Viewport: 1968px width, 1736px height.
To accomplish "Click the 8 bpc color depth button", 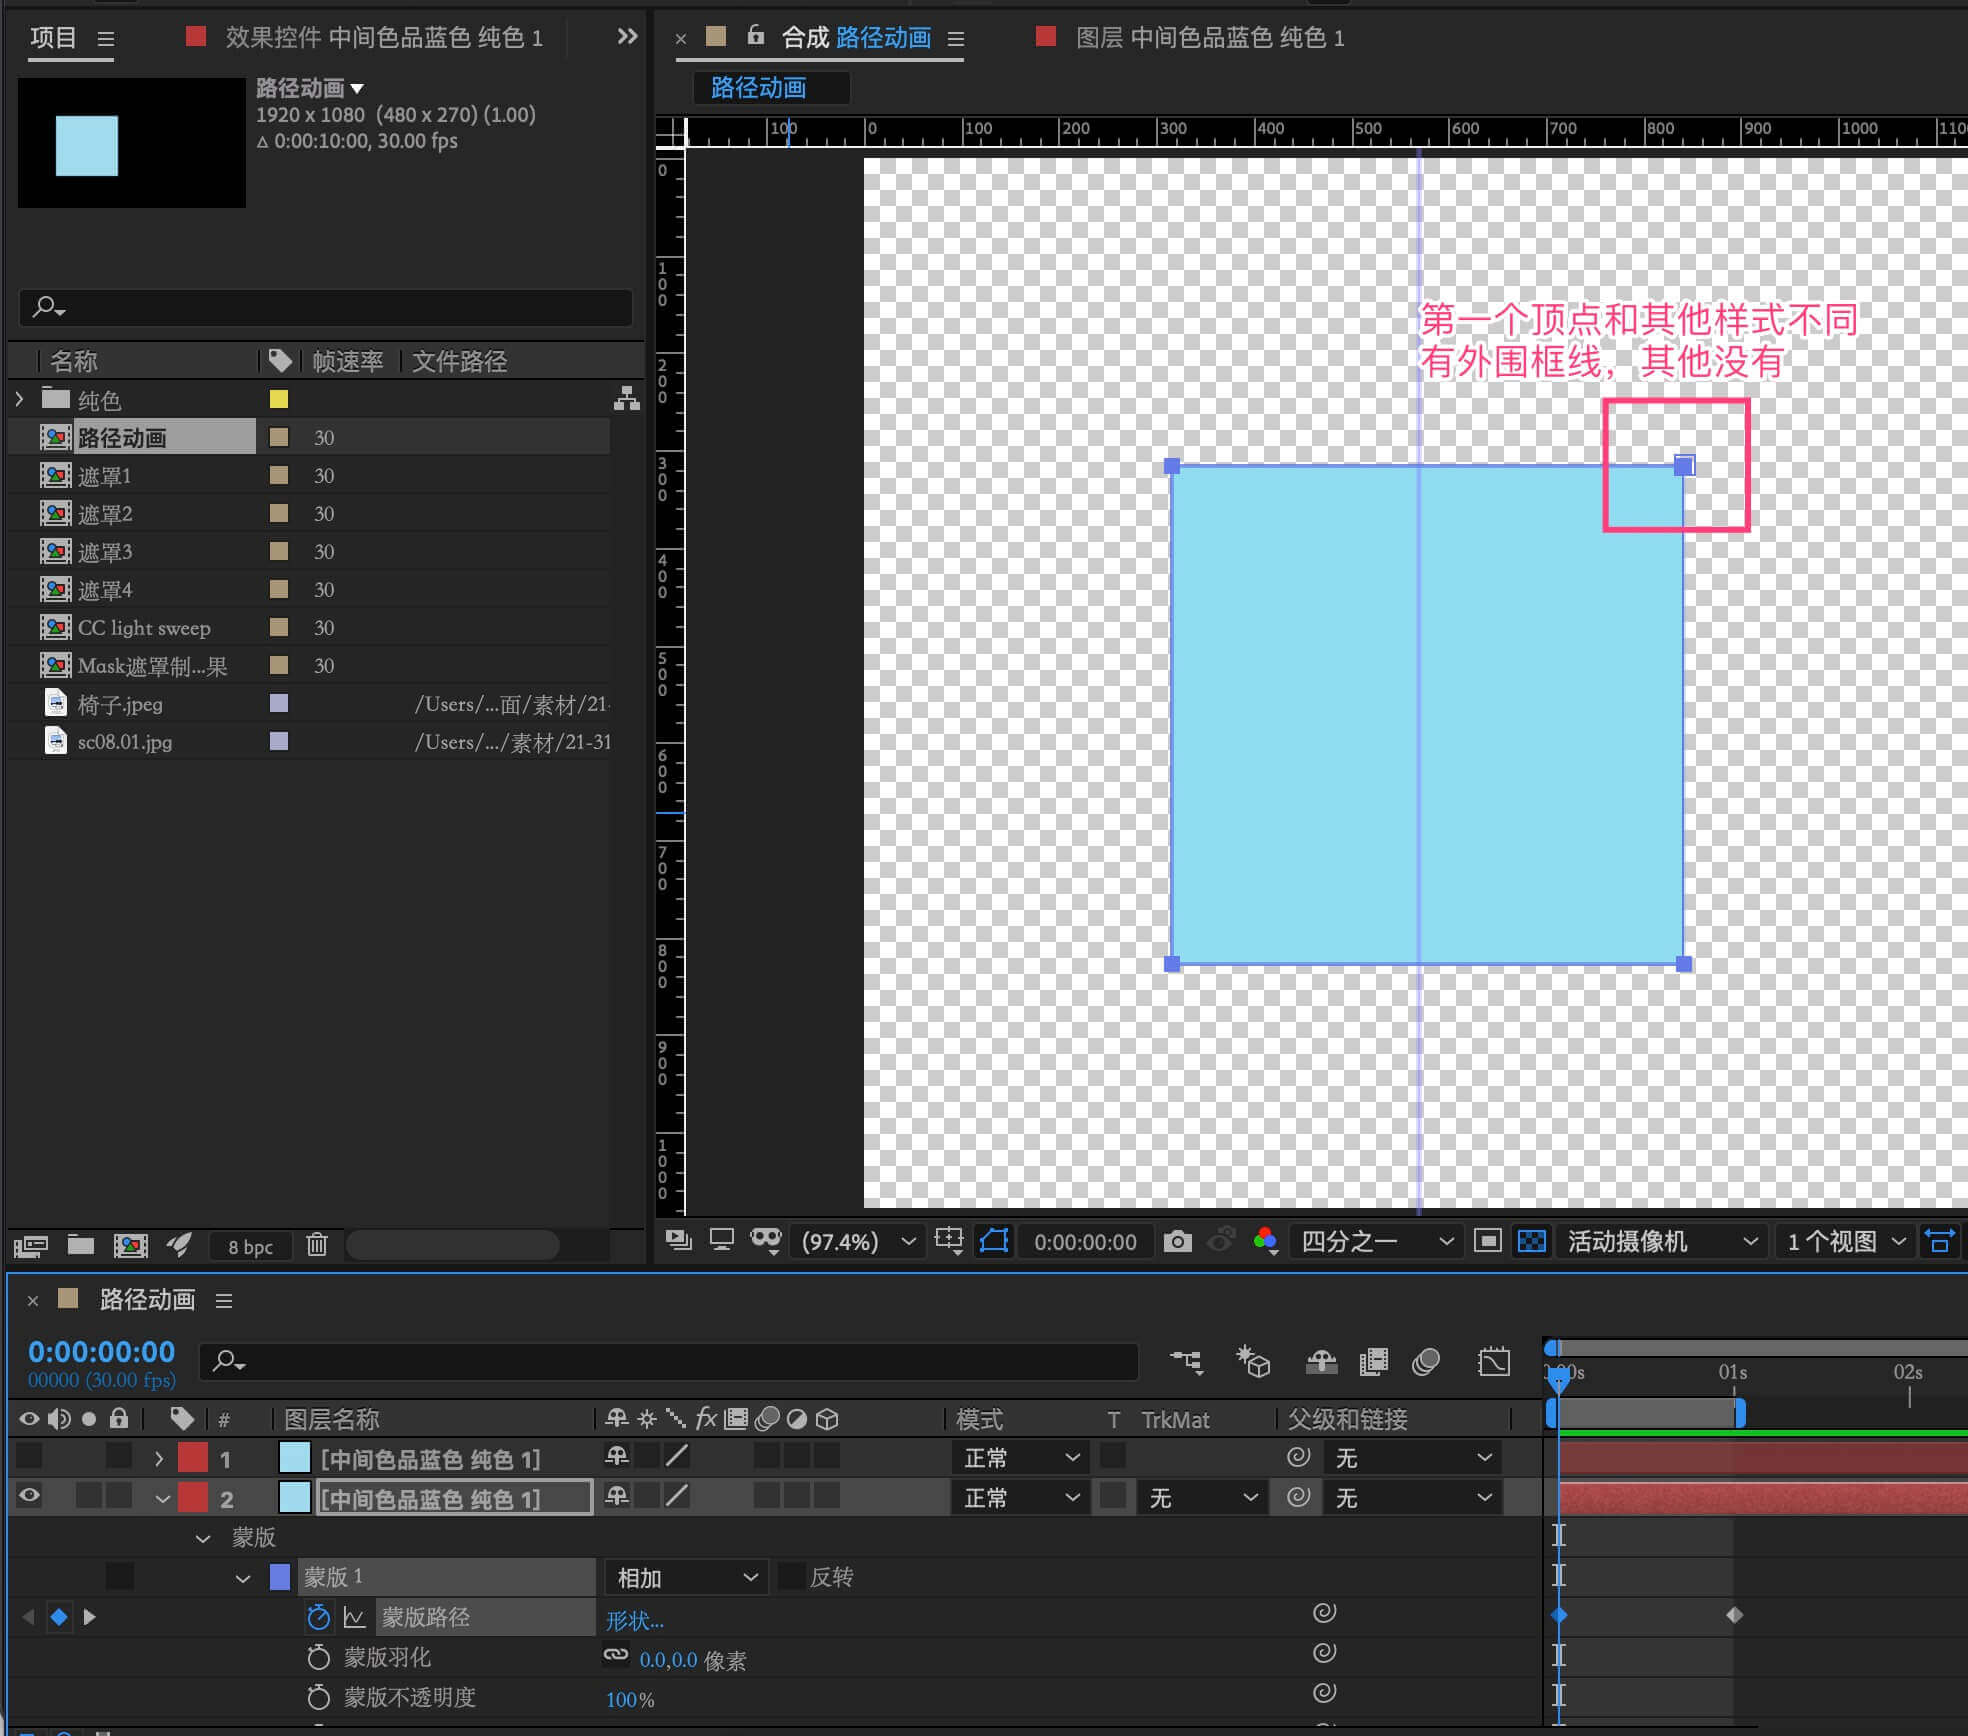I will (250, 1246).
